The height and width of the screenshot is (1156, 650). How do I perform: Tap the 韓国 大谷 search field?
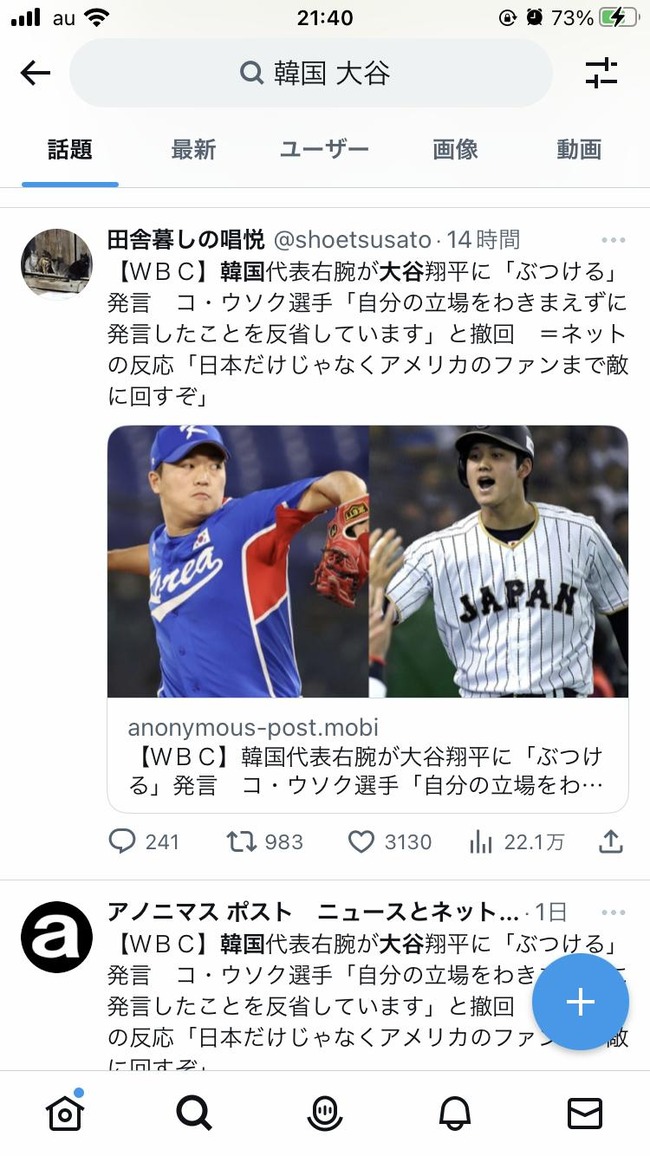[x=312, y=73]
